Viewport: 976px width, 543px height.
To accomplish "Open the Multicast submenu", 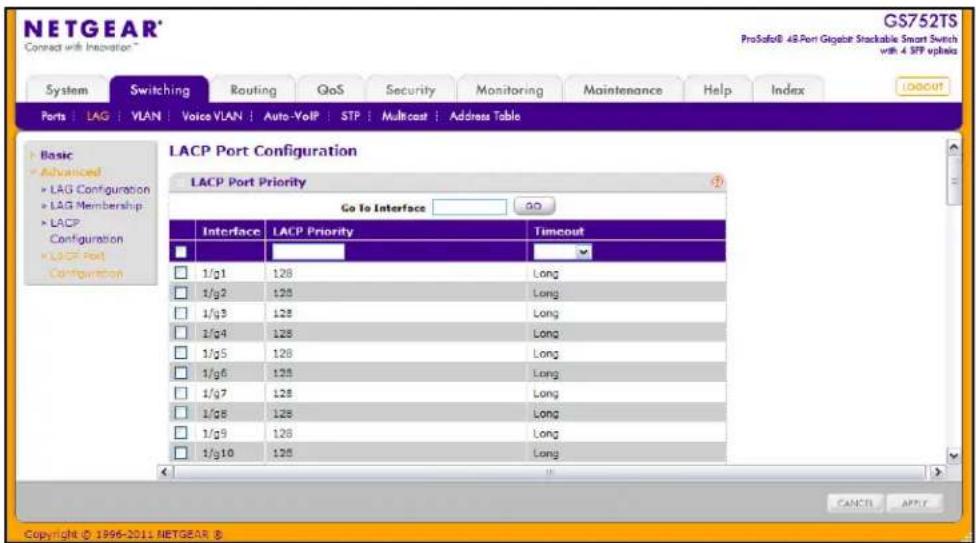I will (405, 116).
